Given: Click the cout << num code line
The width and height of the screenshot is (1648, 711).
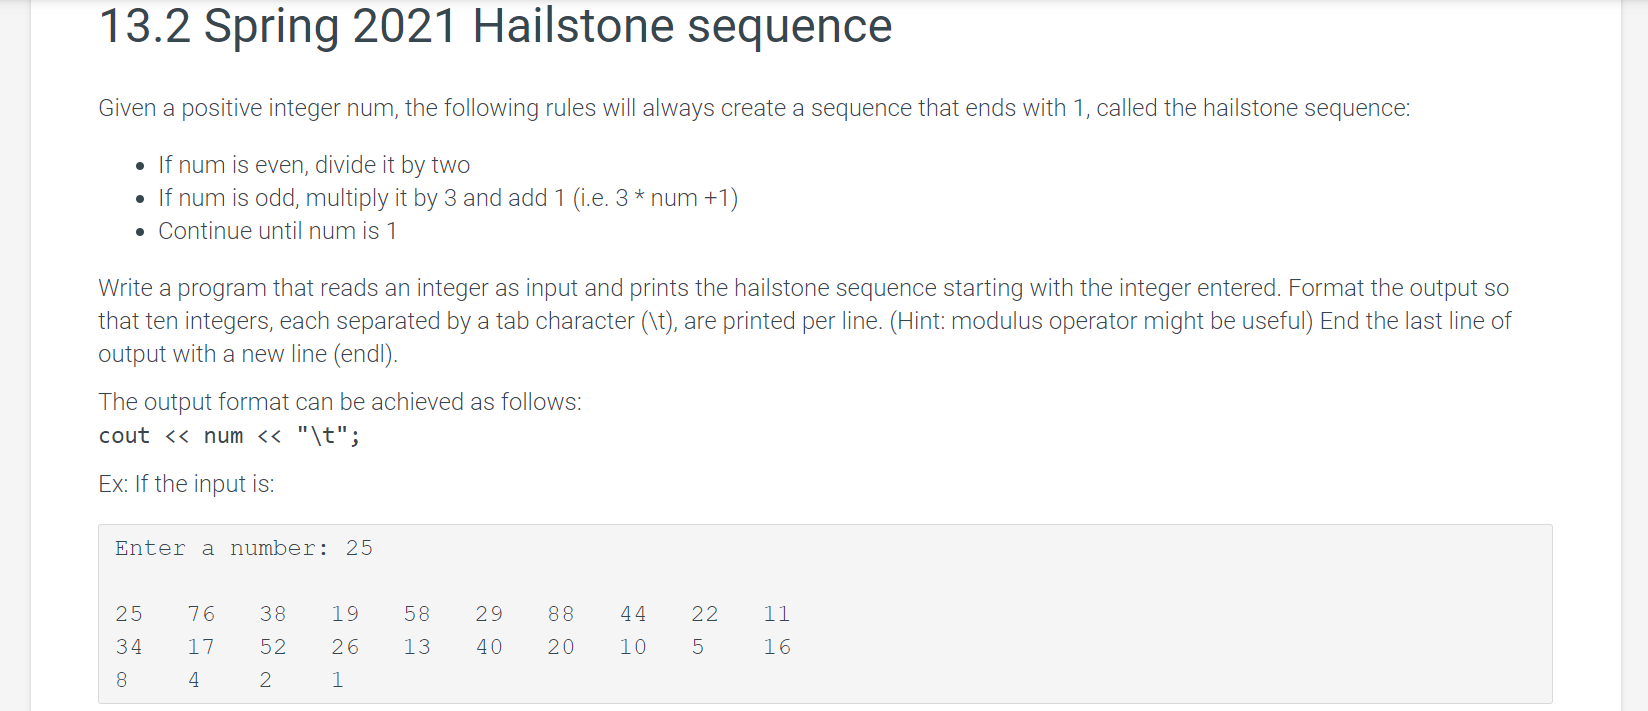Looking at the screenshot, I should (x=229, y=436).
